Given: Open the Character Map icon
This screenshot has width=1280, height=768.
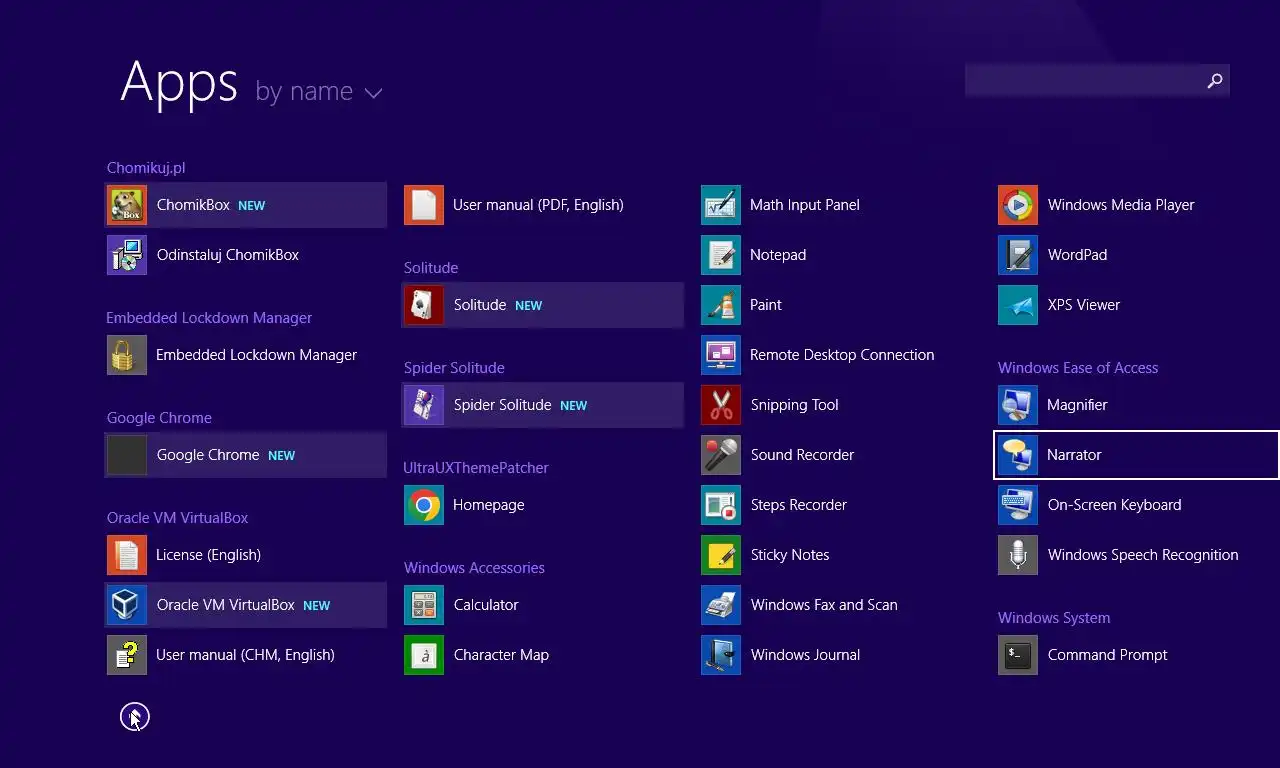Looking at the screenshot, I should point(424,655).
